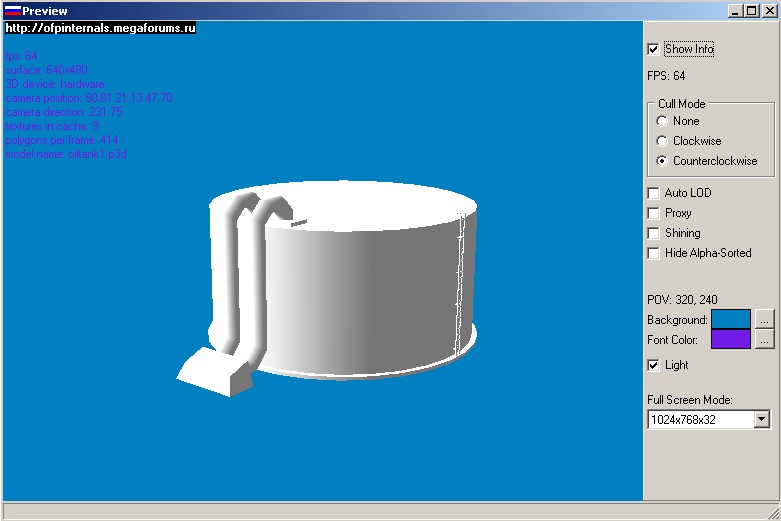Open the ofpinternals.megaforums.ru link
The width and height of the screenshot is (781, 521).
pos(100,28)
